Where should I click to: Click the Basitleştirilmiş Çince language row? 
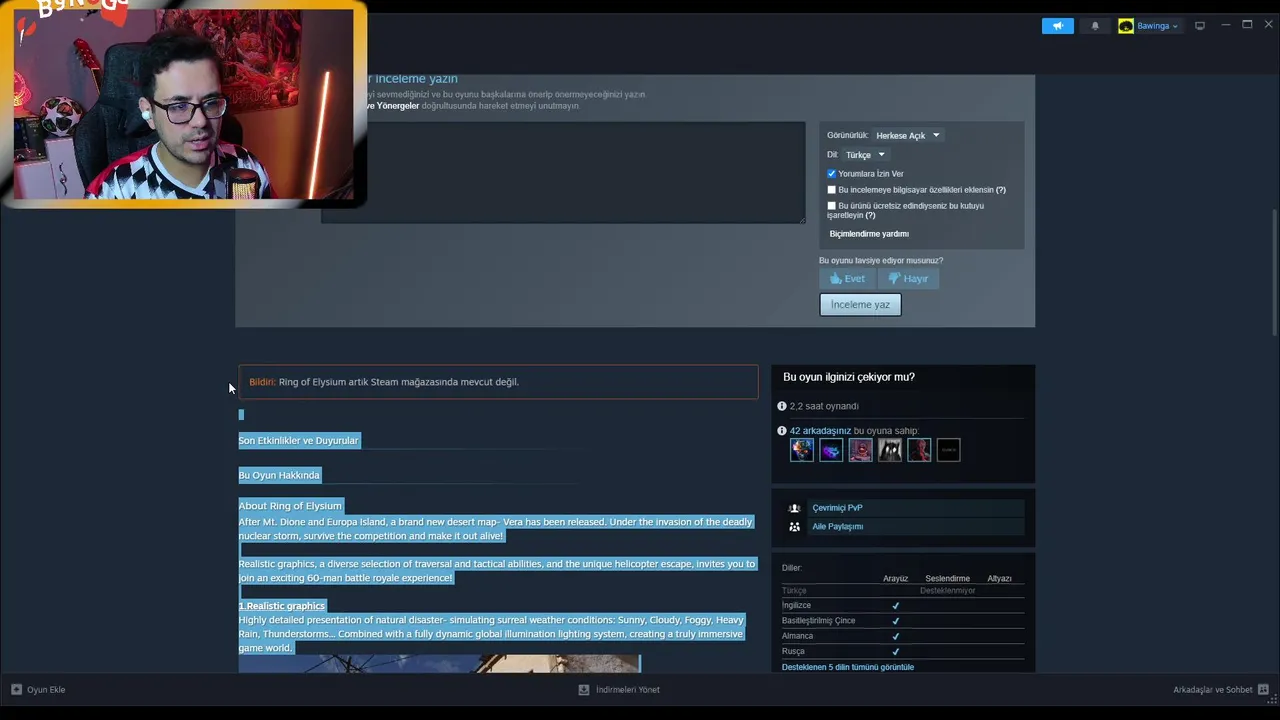coord(902,621)
